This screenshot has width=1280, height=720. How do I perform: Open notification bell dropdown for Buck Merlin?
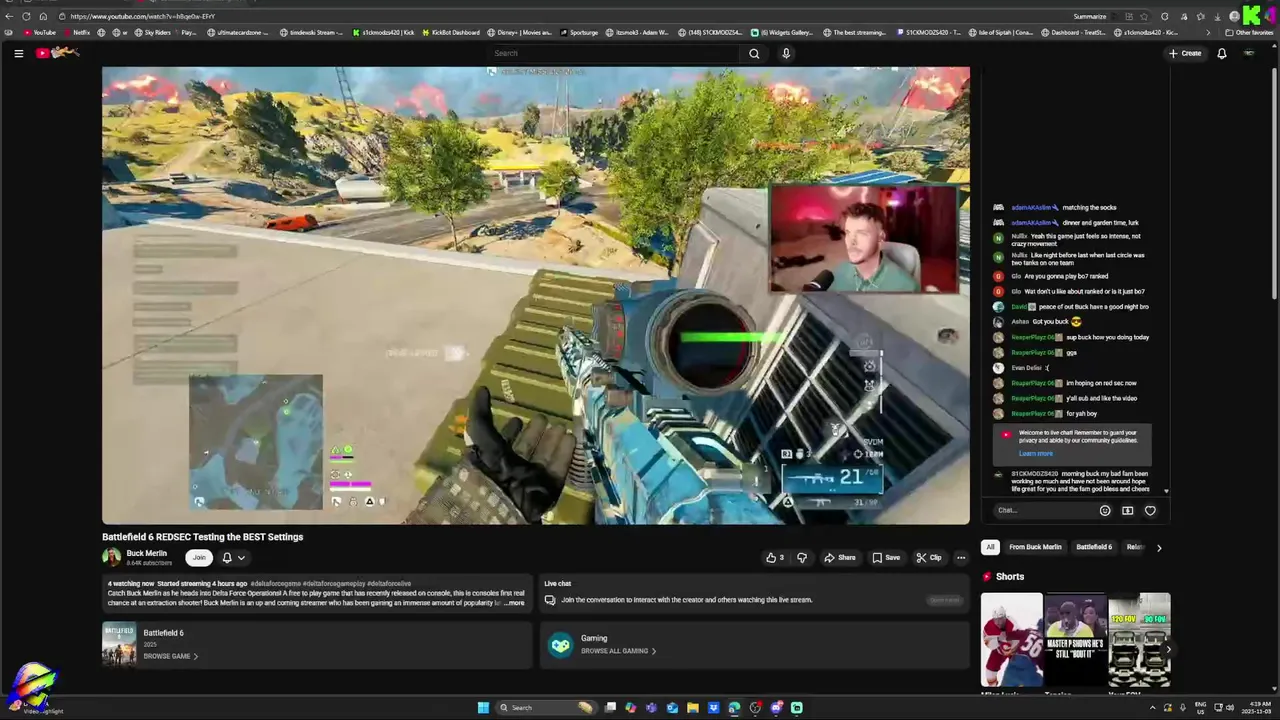coord(233,557)
